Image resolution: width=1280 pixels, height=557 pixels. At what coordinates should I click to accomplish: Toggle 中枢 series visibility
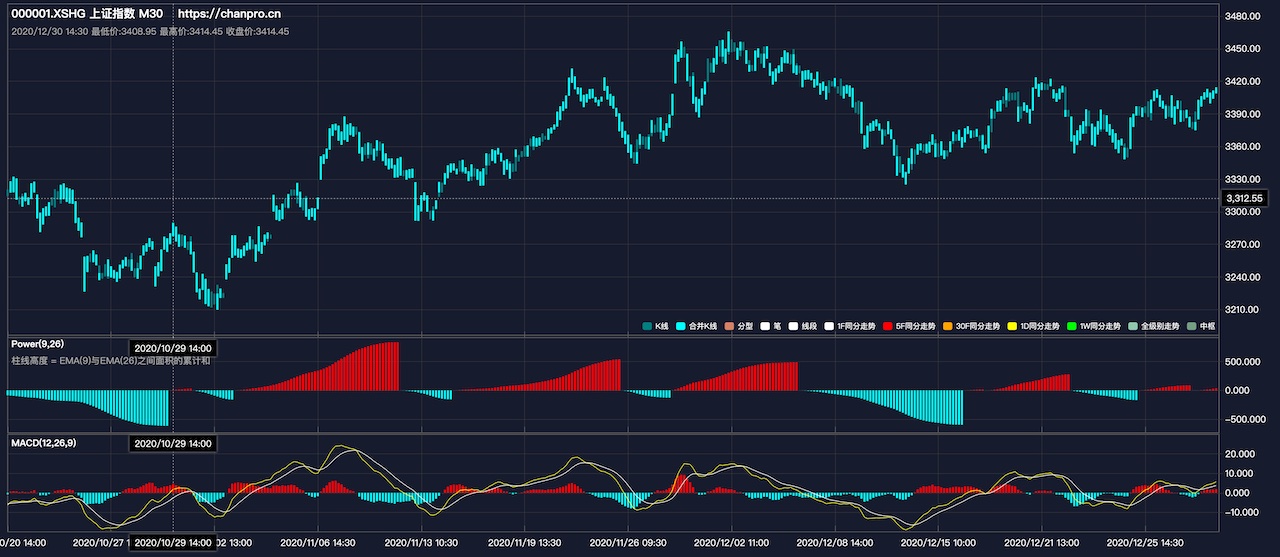click(1207, 327)
